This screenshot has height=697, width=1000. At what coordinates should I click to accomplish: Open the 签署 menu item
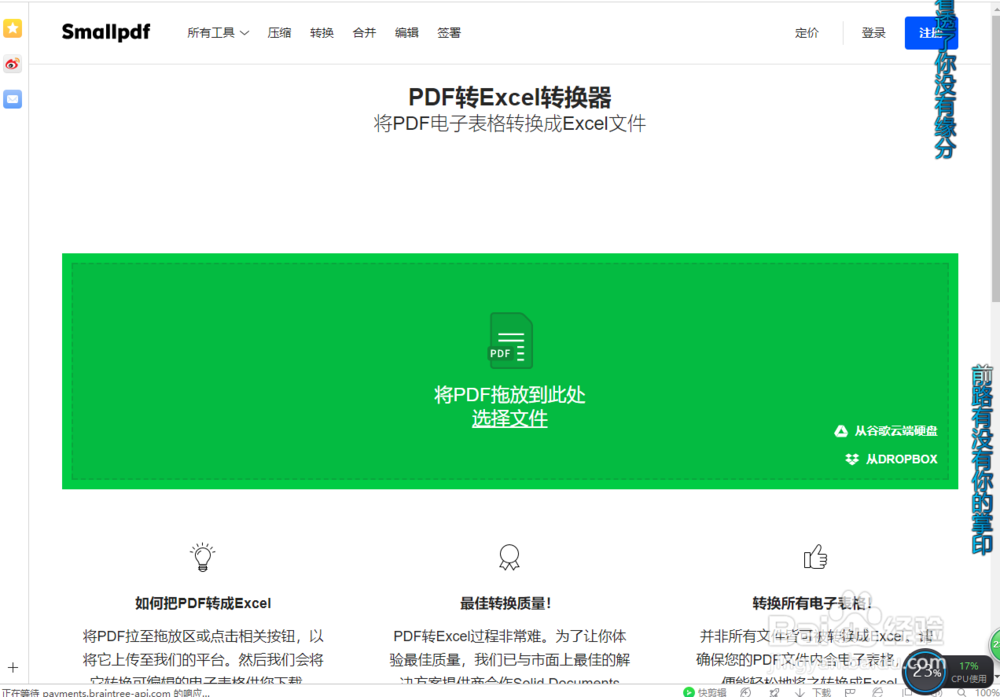449,33
